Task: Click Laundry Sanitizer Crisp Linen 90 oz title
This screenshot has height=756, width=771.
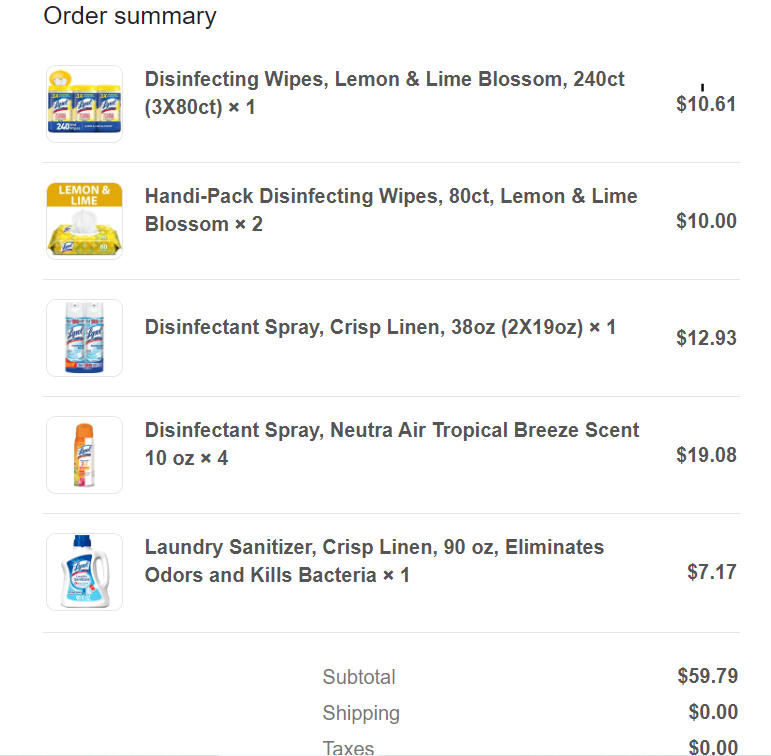Action: (374, 561)
